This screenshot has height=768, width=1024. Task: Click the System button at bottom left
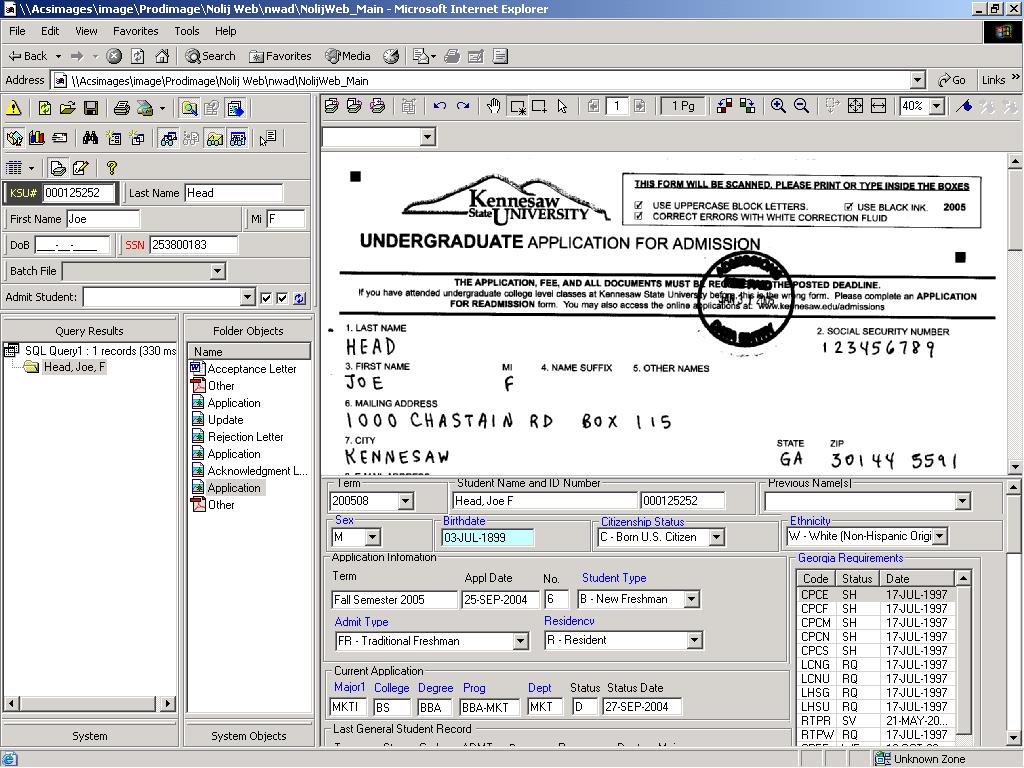pos(89,736)
